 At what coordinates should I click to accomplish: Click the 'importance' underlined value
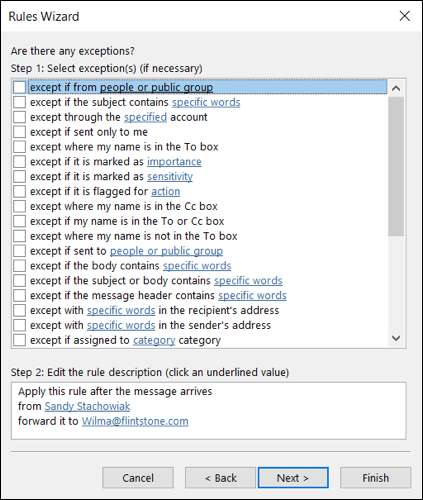(174, 162)
